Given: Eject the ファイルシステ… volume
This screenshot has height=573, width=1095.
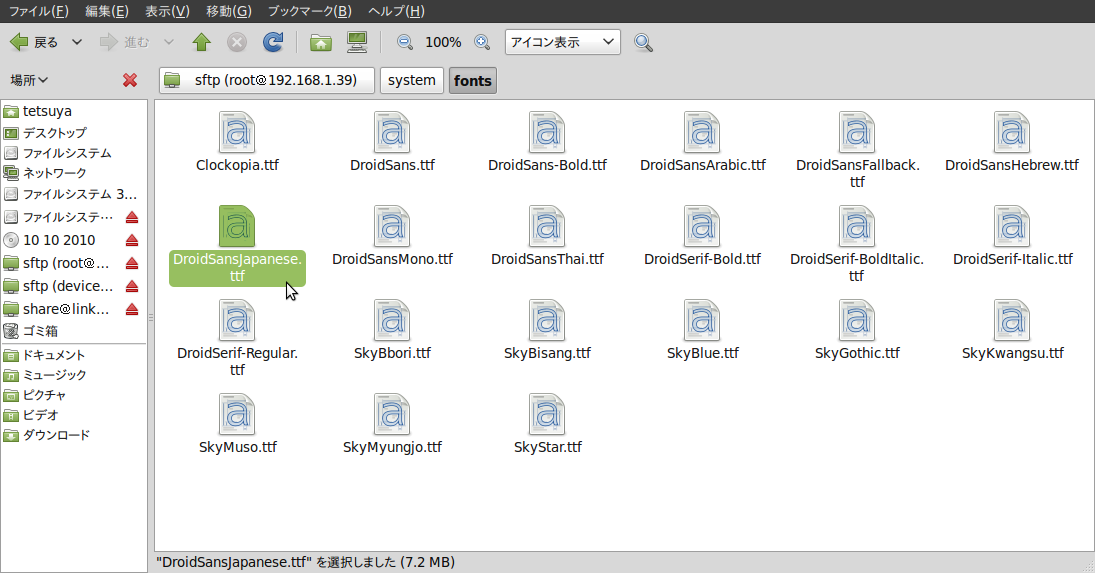Looking at the screenshot, I should 132,218.
